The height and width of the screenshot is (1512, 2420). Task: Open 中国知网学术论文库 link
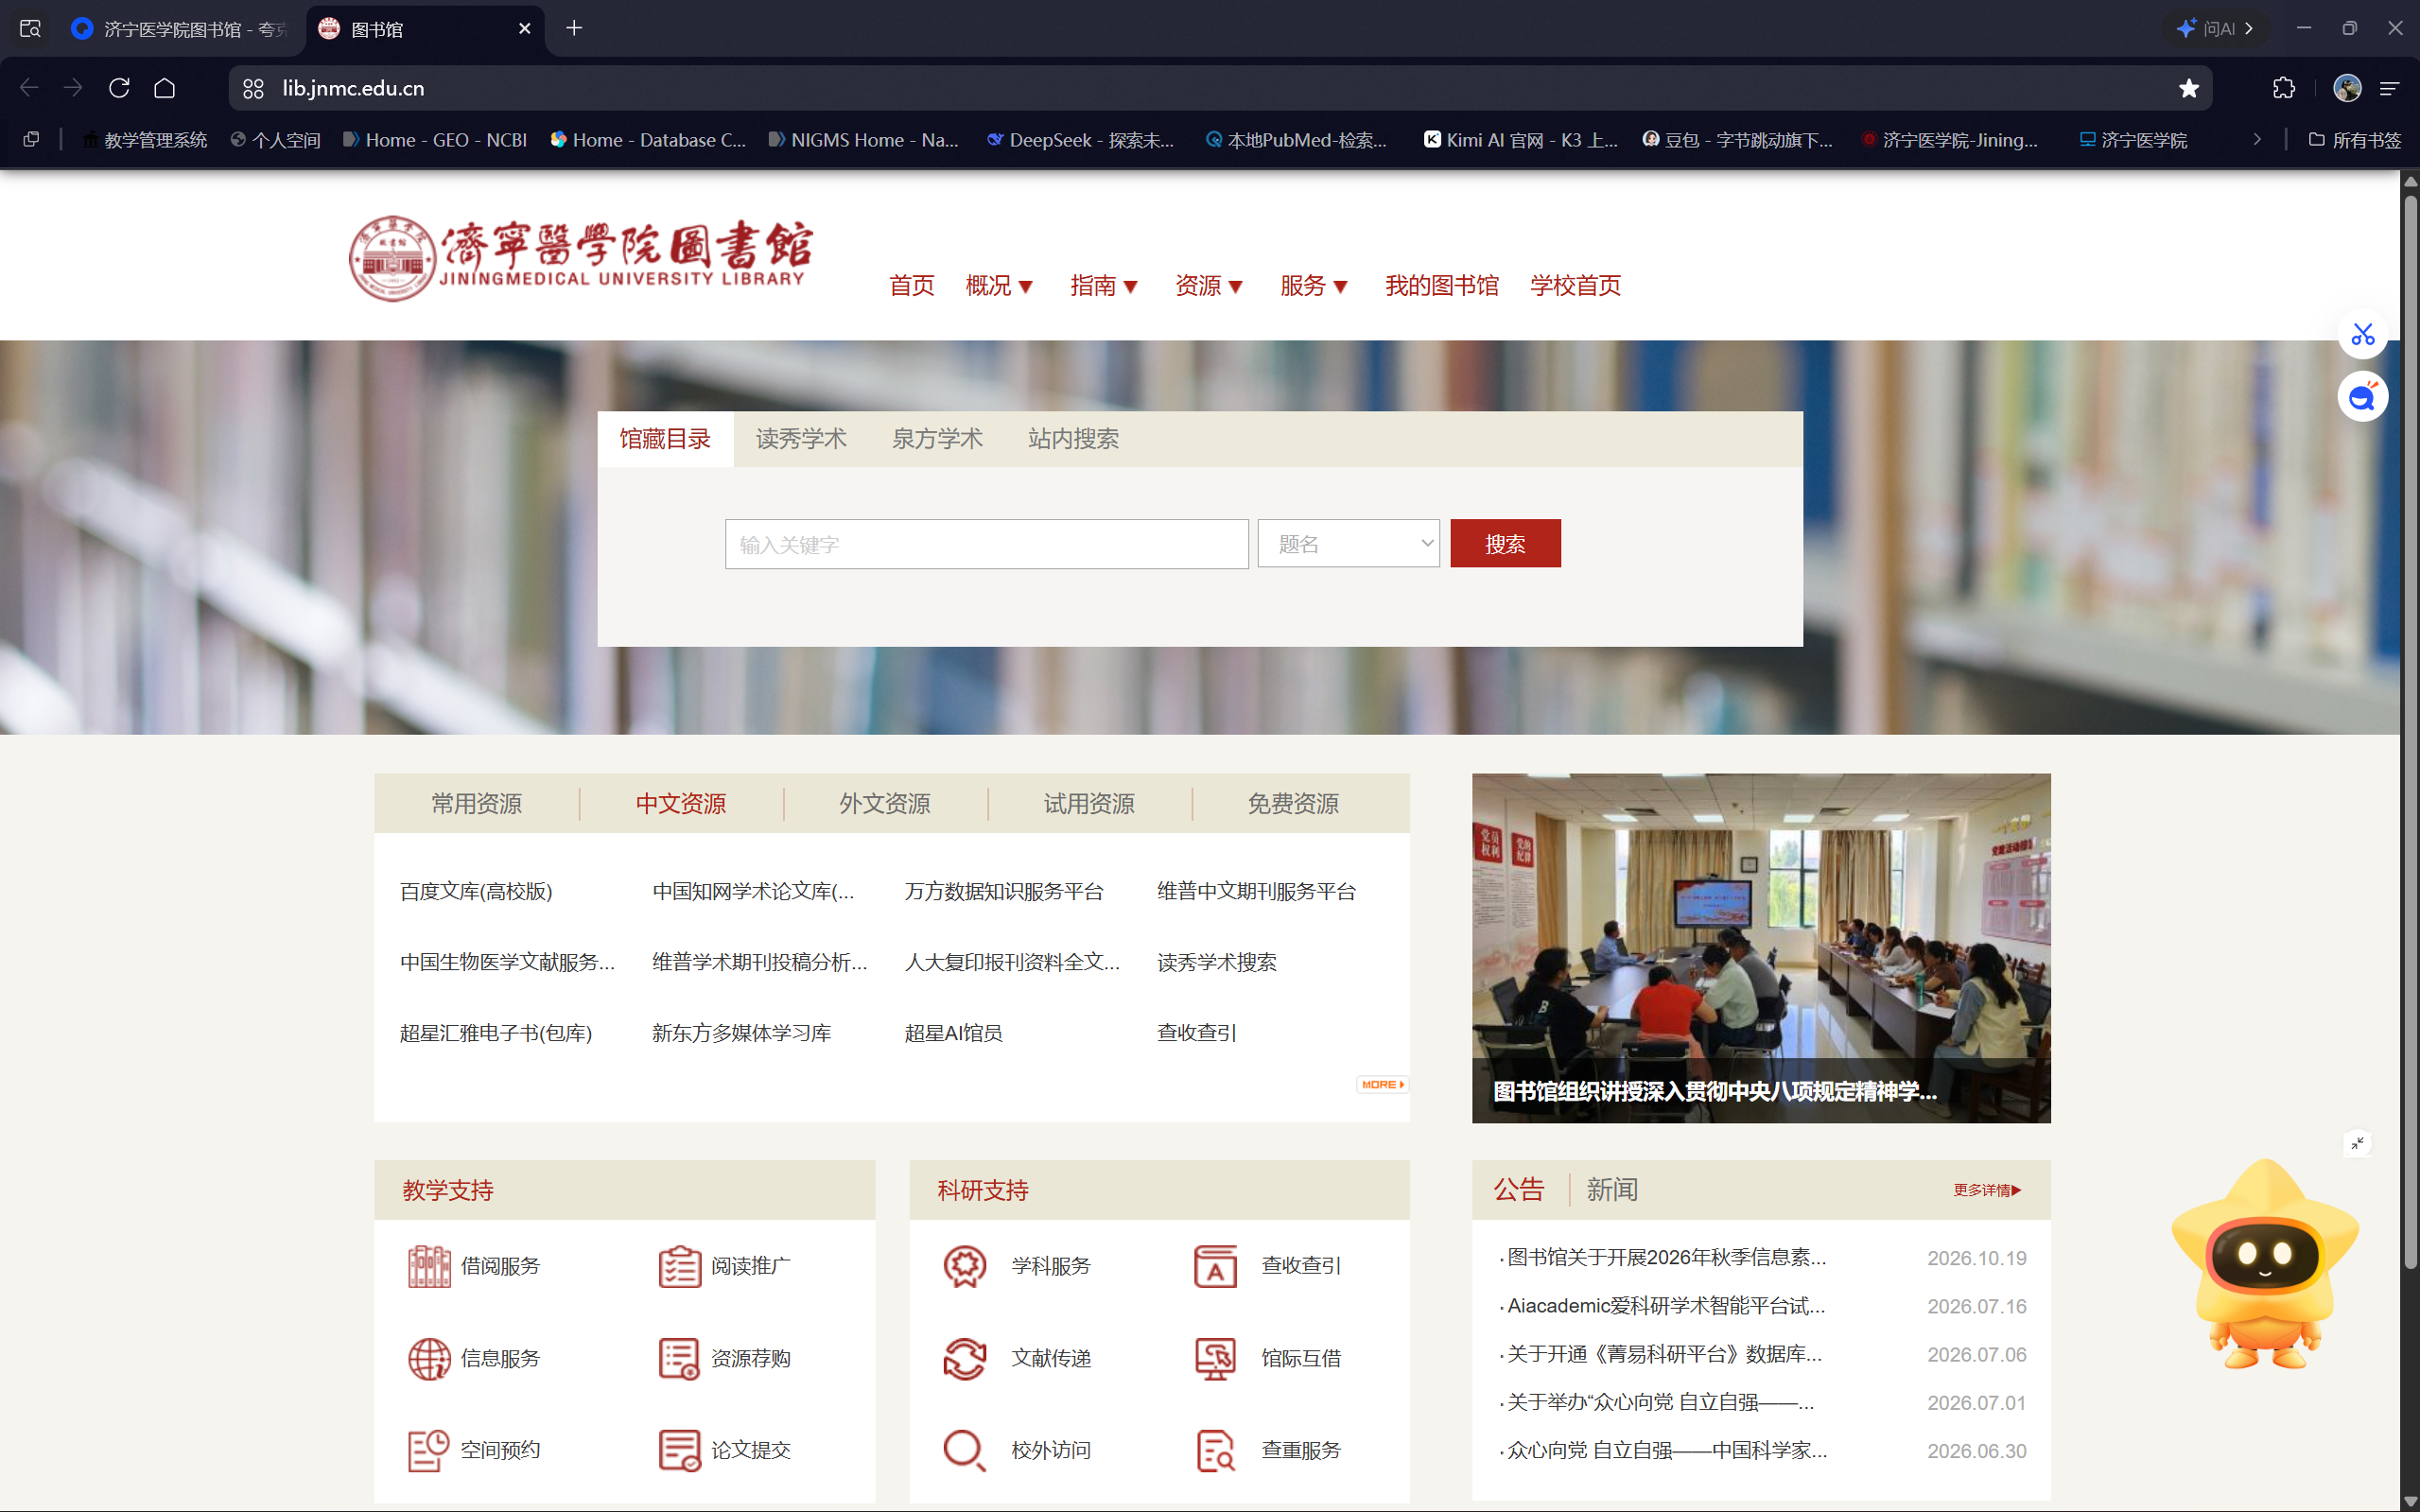pos(753,891)
